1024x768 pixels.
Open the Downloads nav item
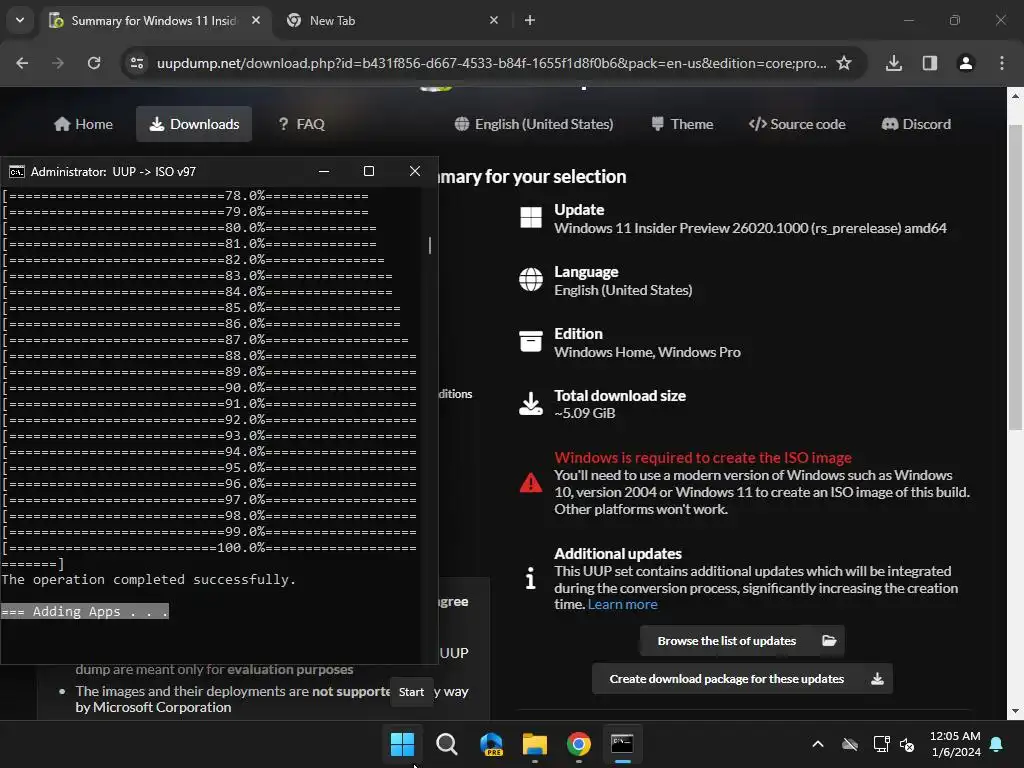(x=194, y=124)
